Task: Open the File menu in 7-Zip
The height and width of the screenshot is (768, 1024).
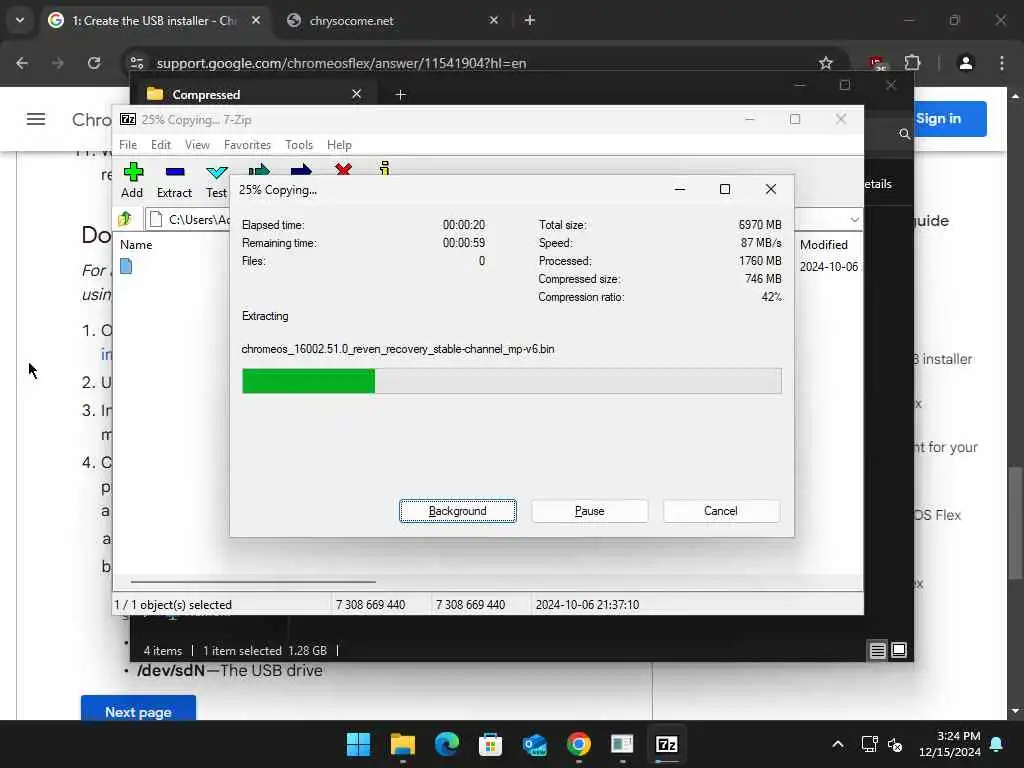Action: coord(128,145)
